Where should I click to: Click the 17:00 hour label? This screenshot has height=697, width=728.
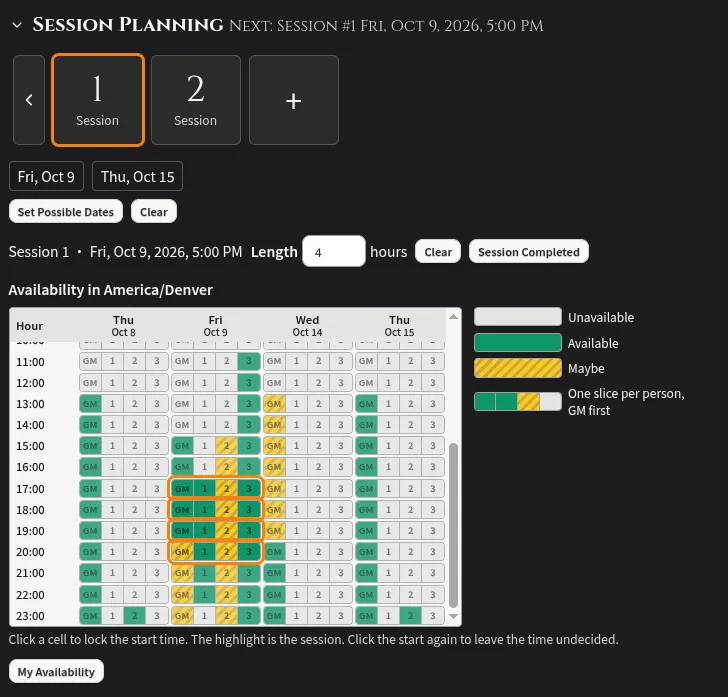[30, 489]
